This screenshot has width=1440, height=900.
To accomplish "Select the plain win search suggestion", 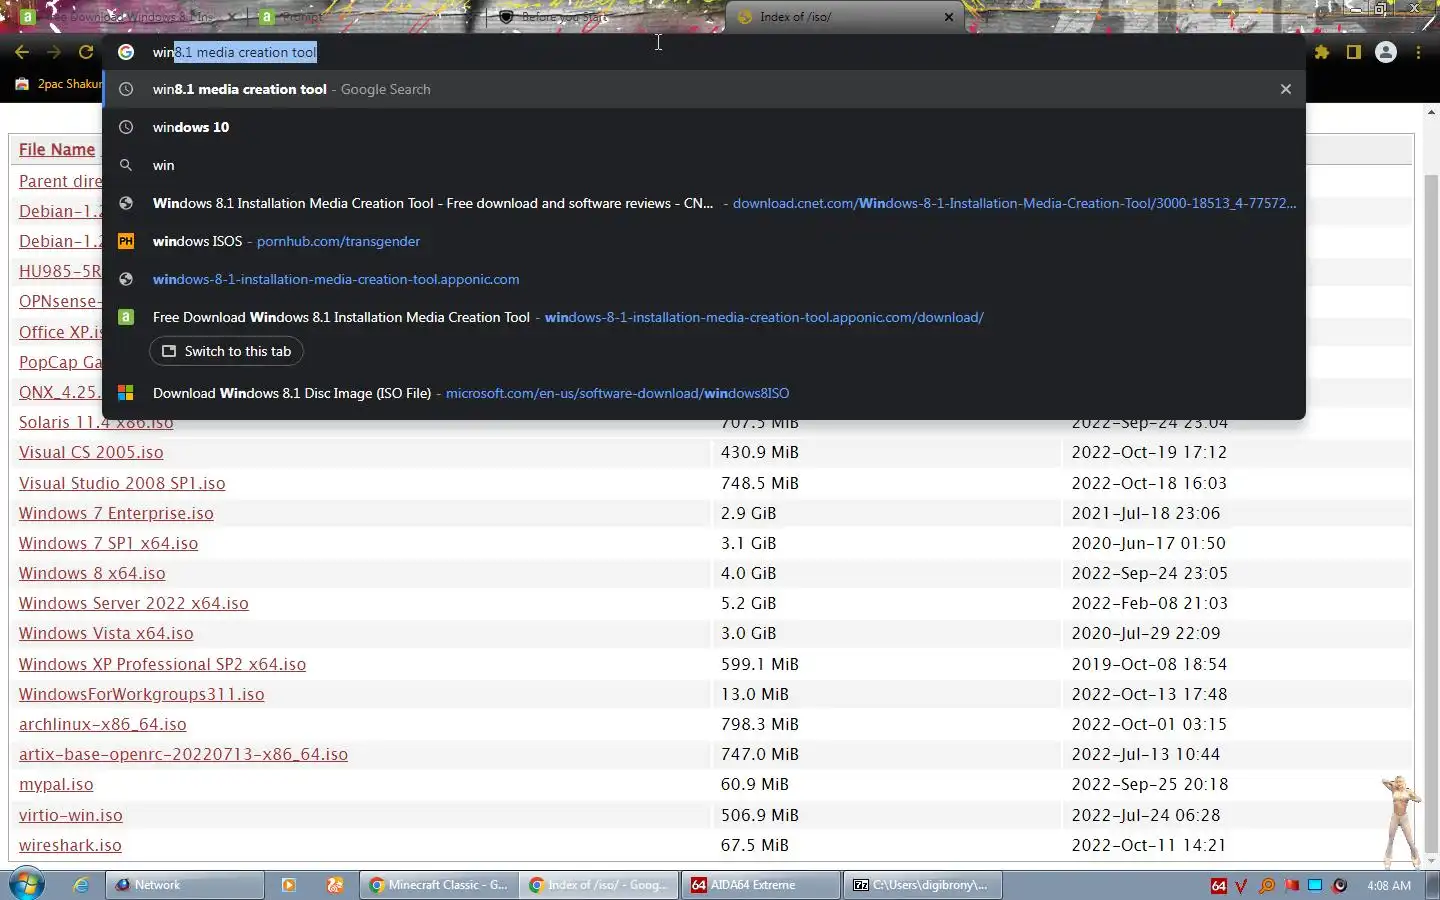I will pos(704,165).
